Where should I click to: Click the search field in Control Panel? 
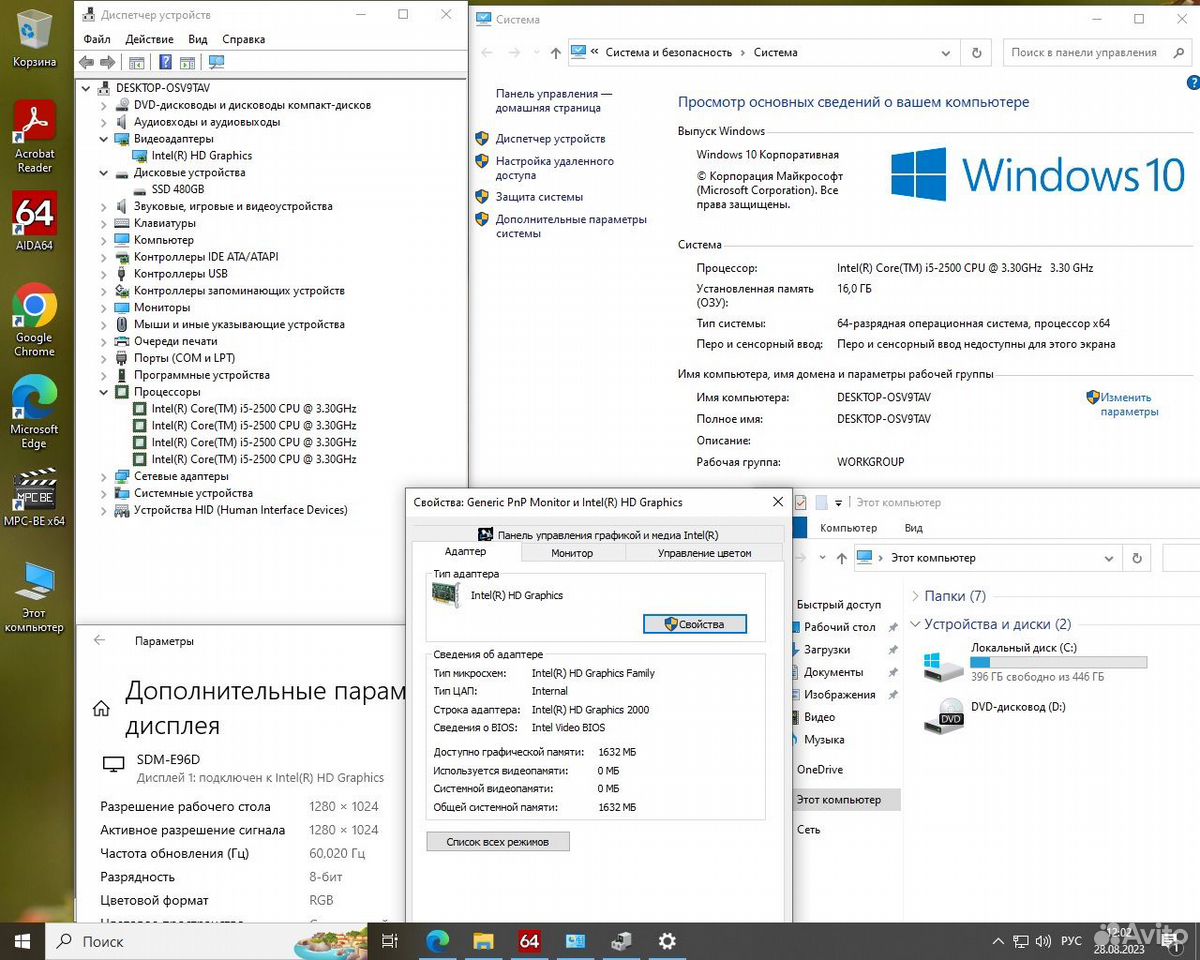1096,53
